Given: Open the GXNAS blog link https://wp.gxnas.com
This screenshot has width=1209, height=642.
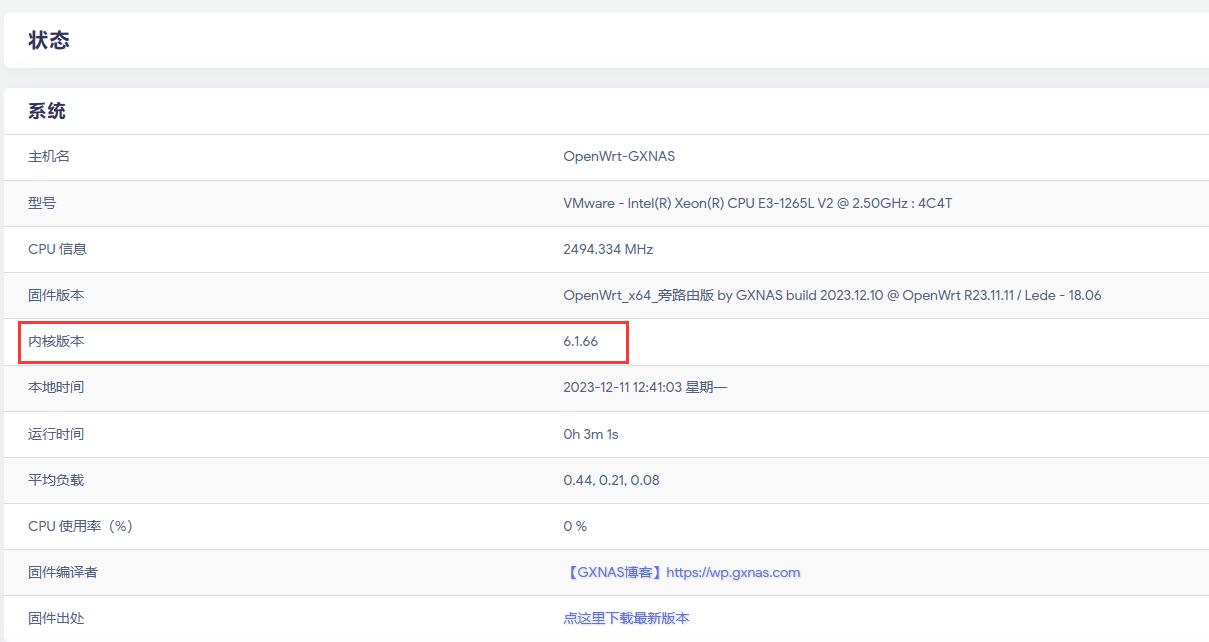Looking at the screenshot, I should (681, 572).
